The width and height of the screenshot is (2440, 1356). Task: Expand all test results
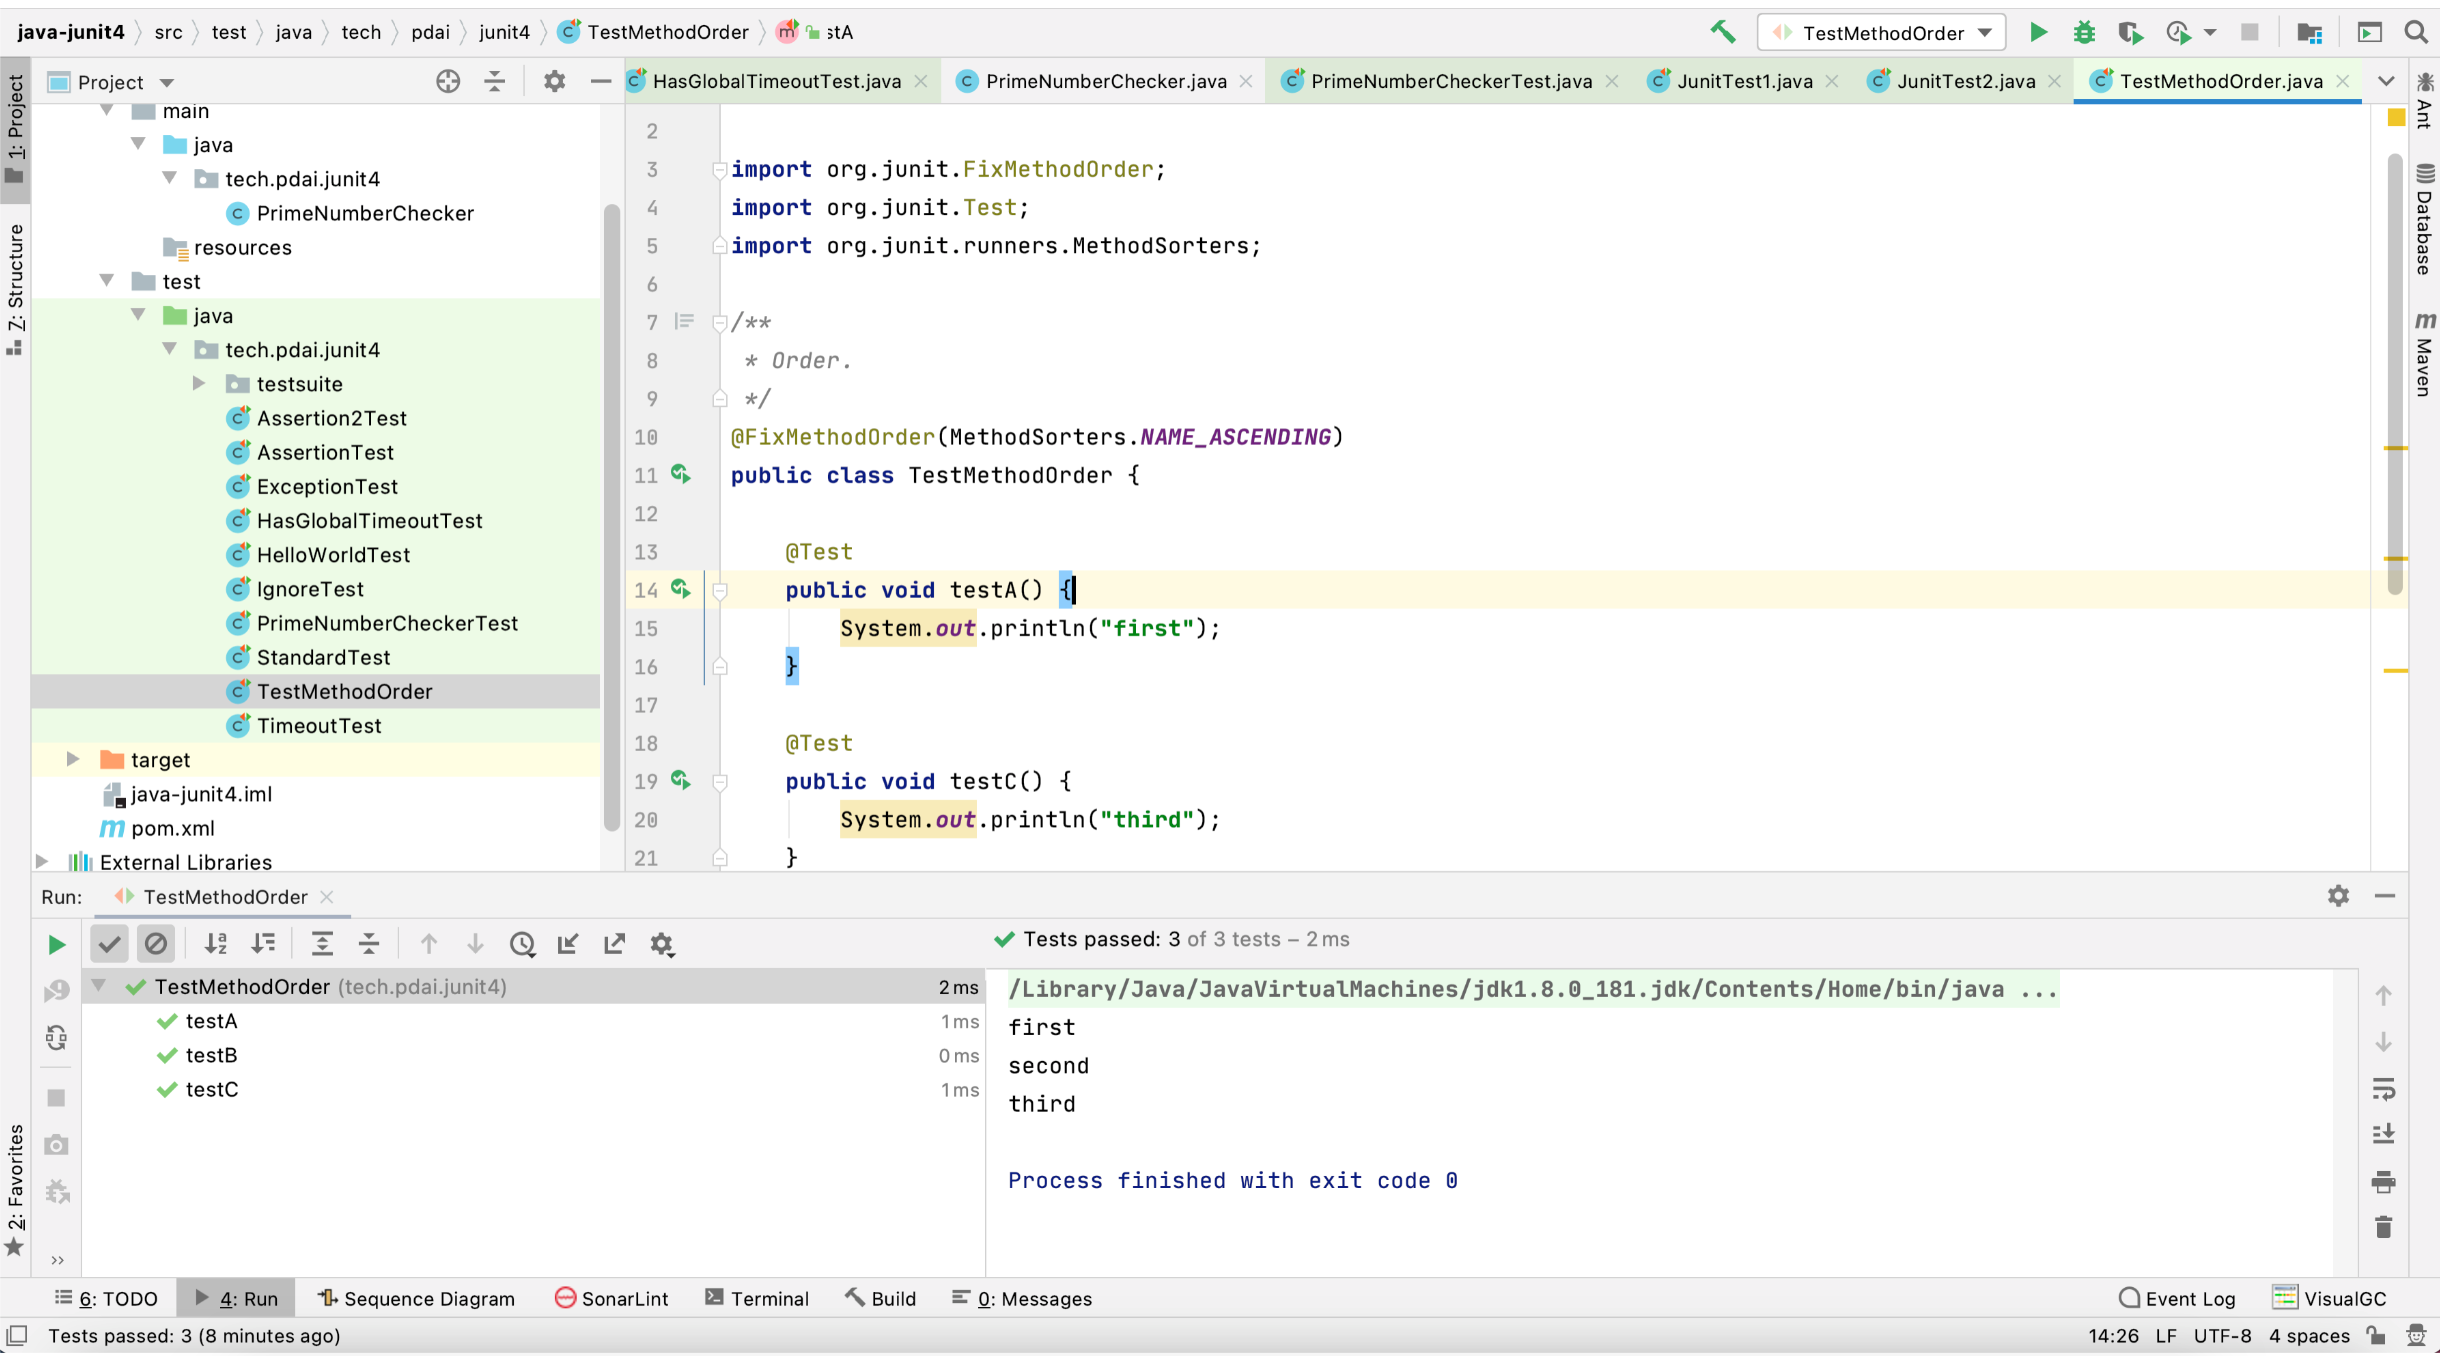322,943
